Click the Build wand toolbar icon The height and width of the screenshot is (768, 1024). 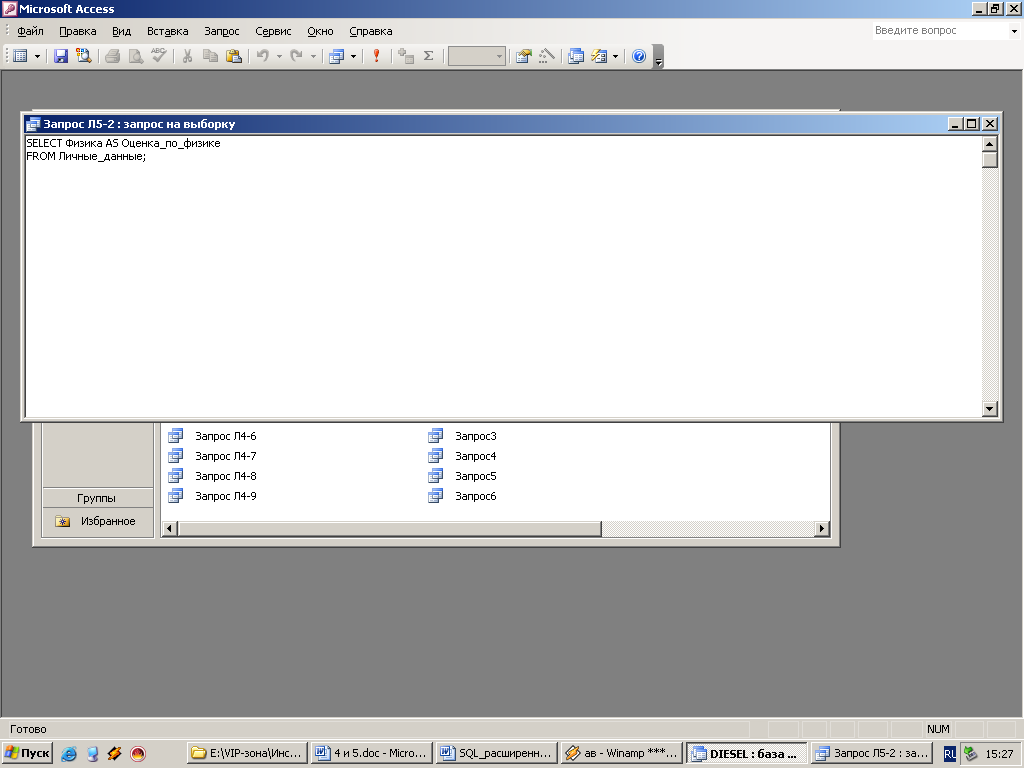click(547, 56)
